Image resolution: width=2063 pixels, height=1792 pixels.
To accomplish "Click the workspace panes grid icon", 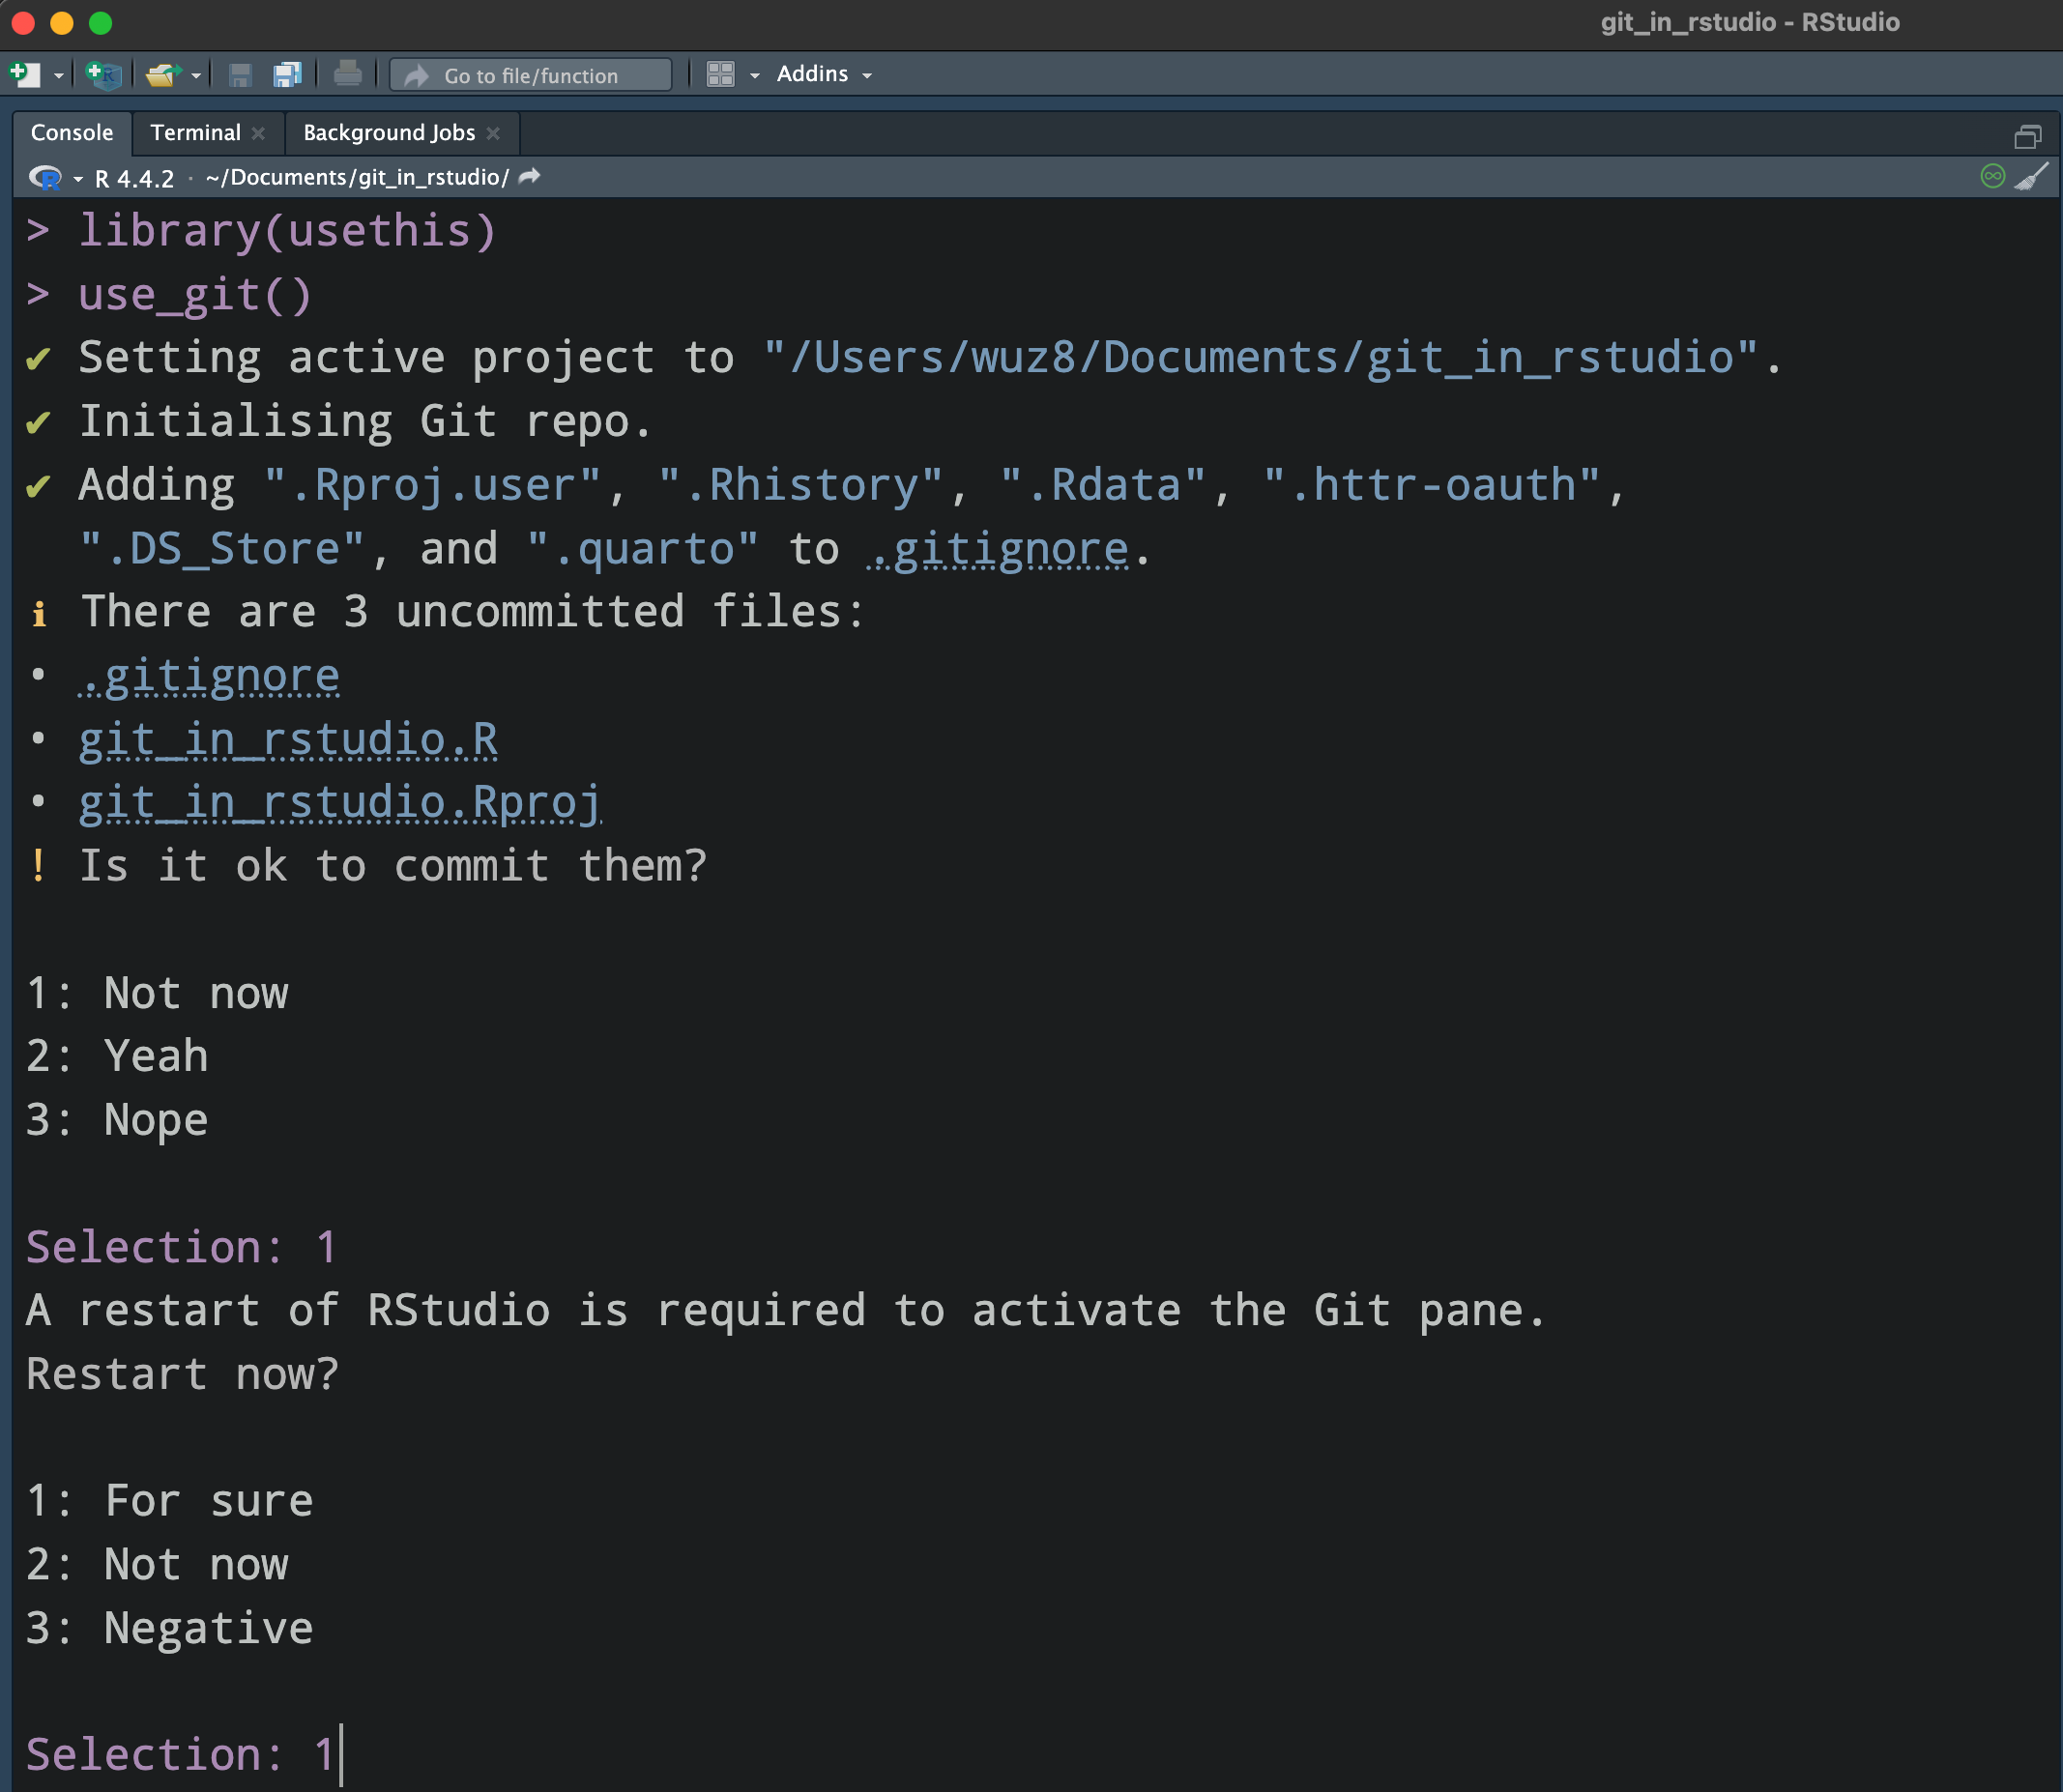I will pyautogui.click(x=720, y=75).
